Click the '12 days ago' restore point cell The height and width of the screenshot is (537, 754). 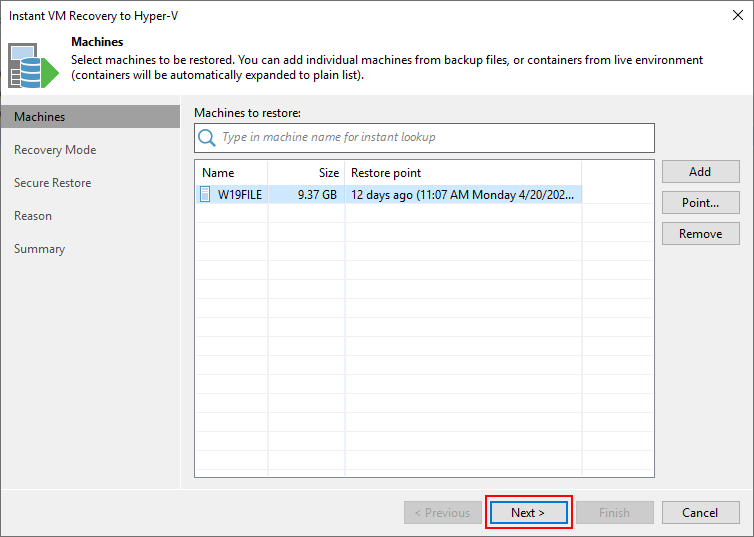click(463, 195)
